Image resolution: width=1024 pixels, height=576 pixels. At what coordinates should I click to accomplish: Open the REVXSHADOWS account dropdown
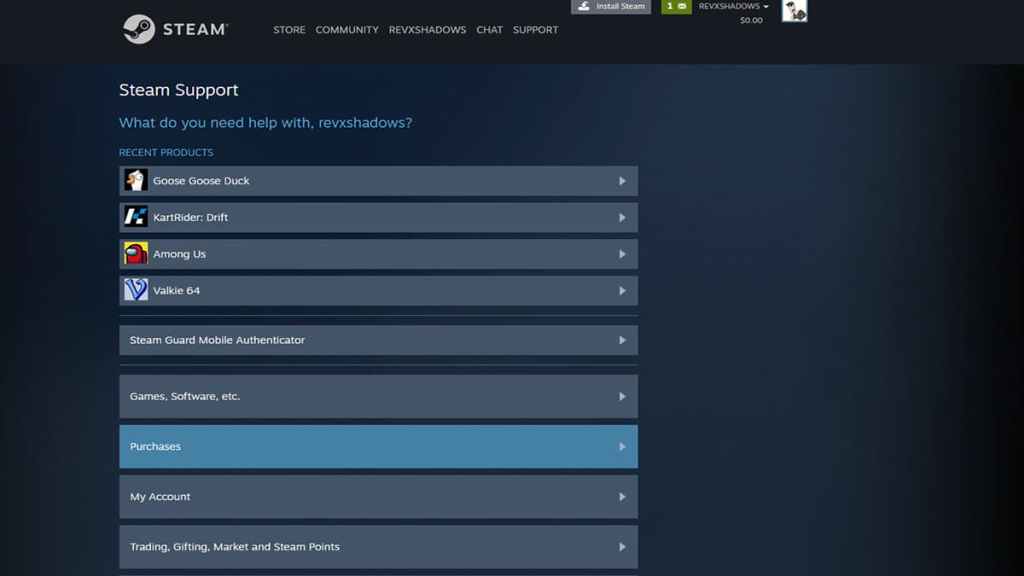click(x=733, y=6)
